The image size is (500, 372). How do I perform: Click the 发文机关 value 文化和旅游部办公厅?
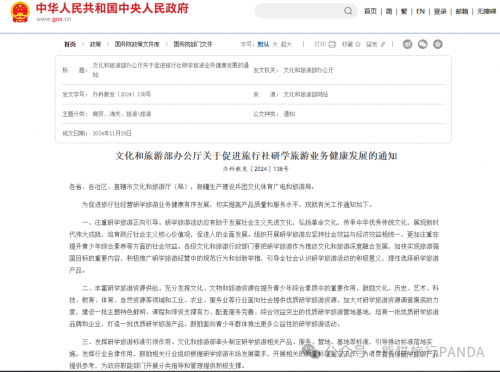[x=308, y=70]
